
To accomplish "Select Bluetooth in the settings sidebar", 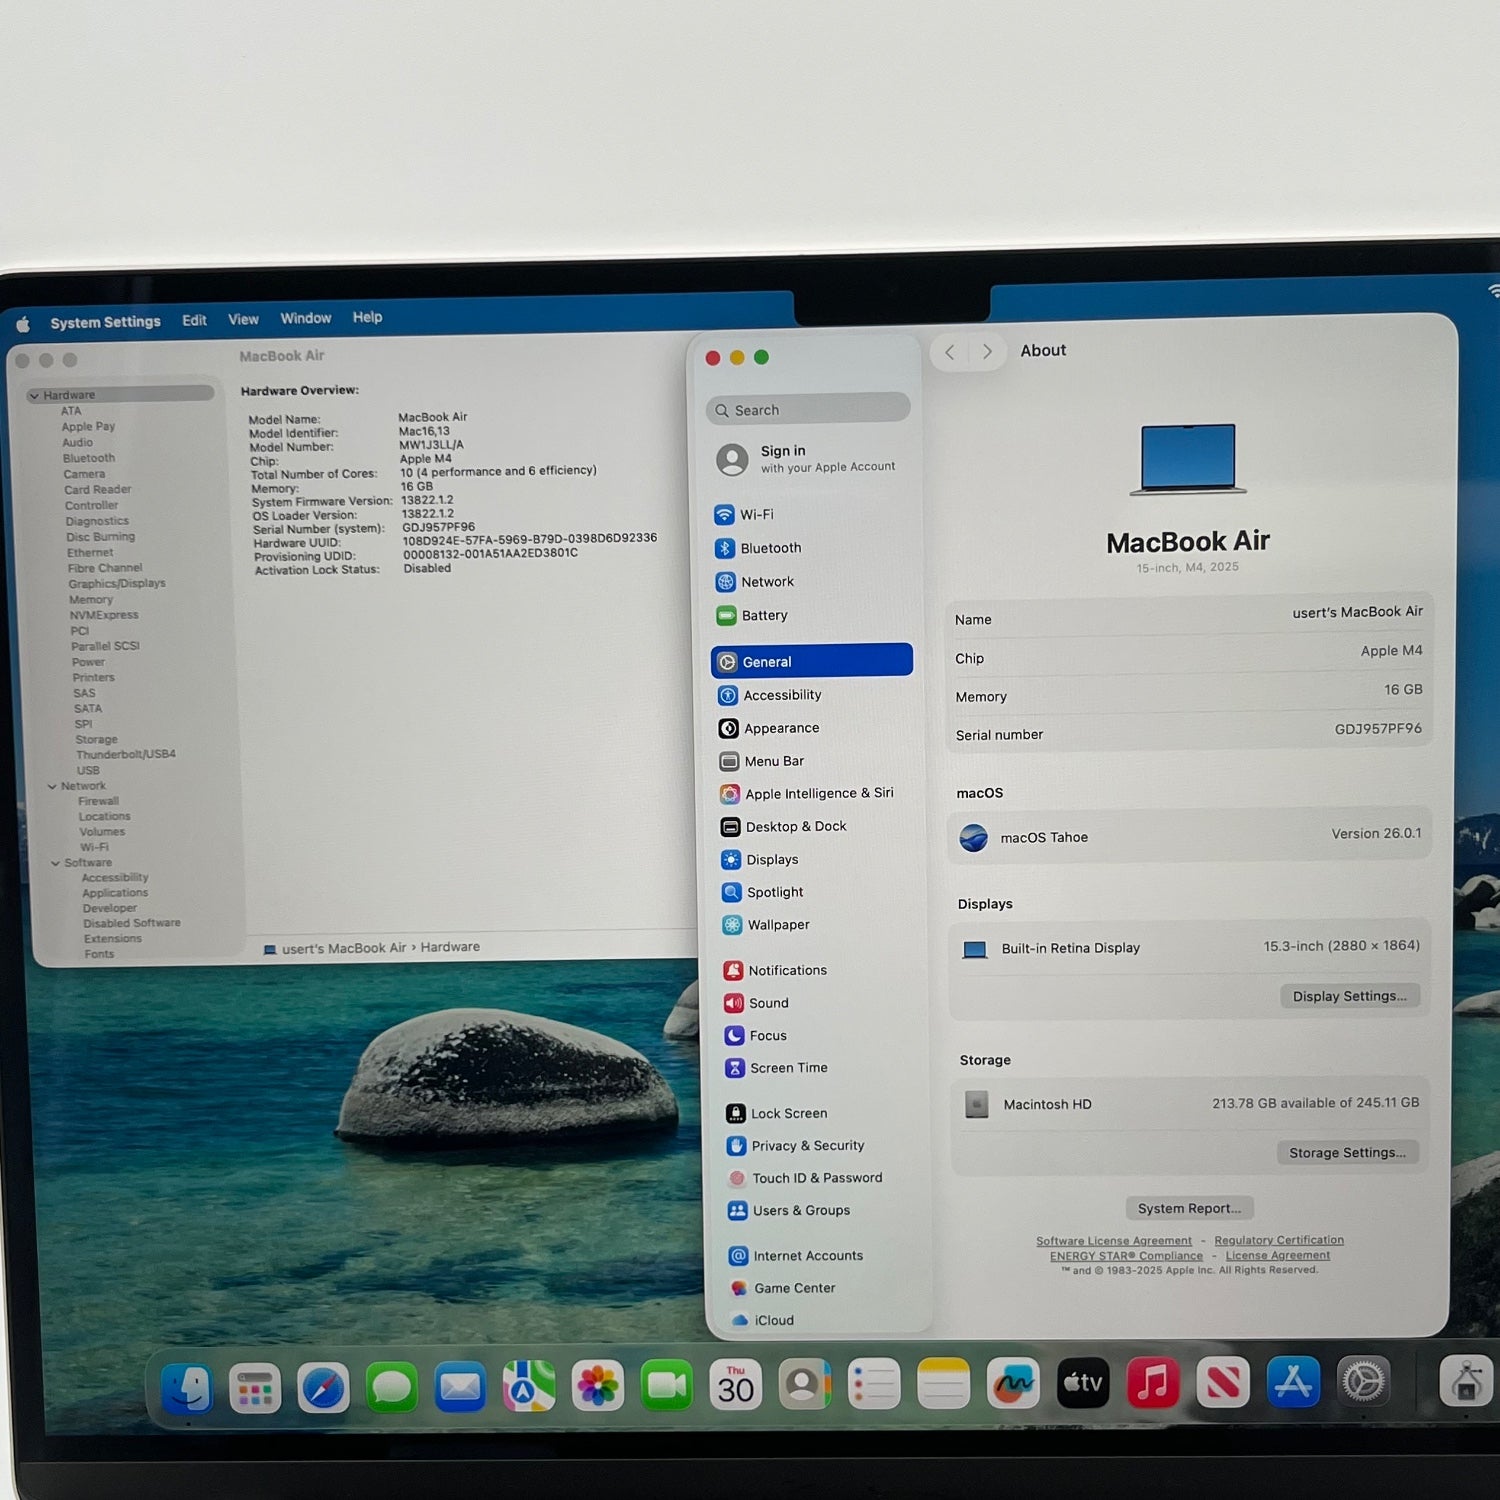I will pyautogui.click(x=769, y=548).
